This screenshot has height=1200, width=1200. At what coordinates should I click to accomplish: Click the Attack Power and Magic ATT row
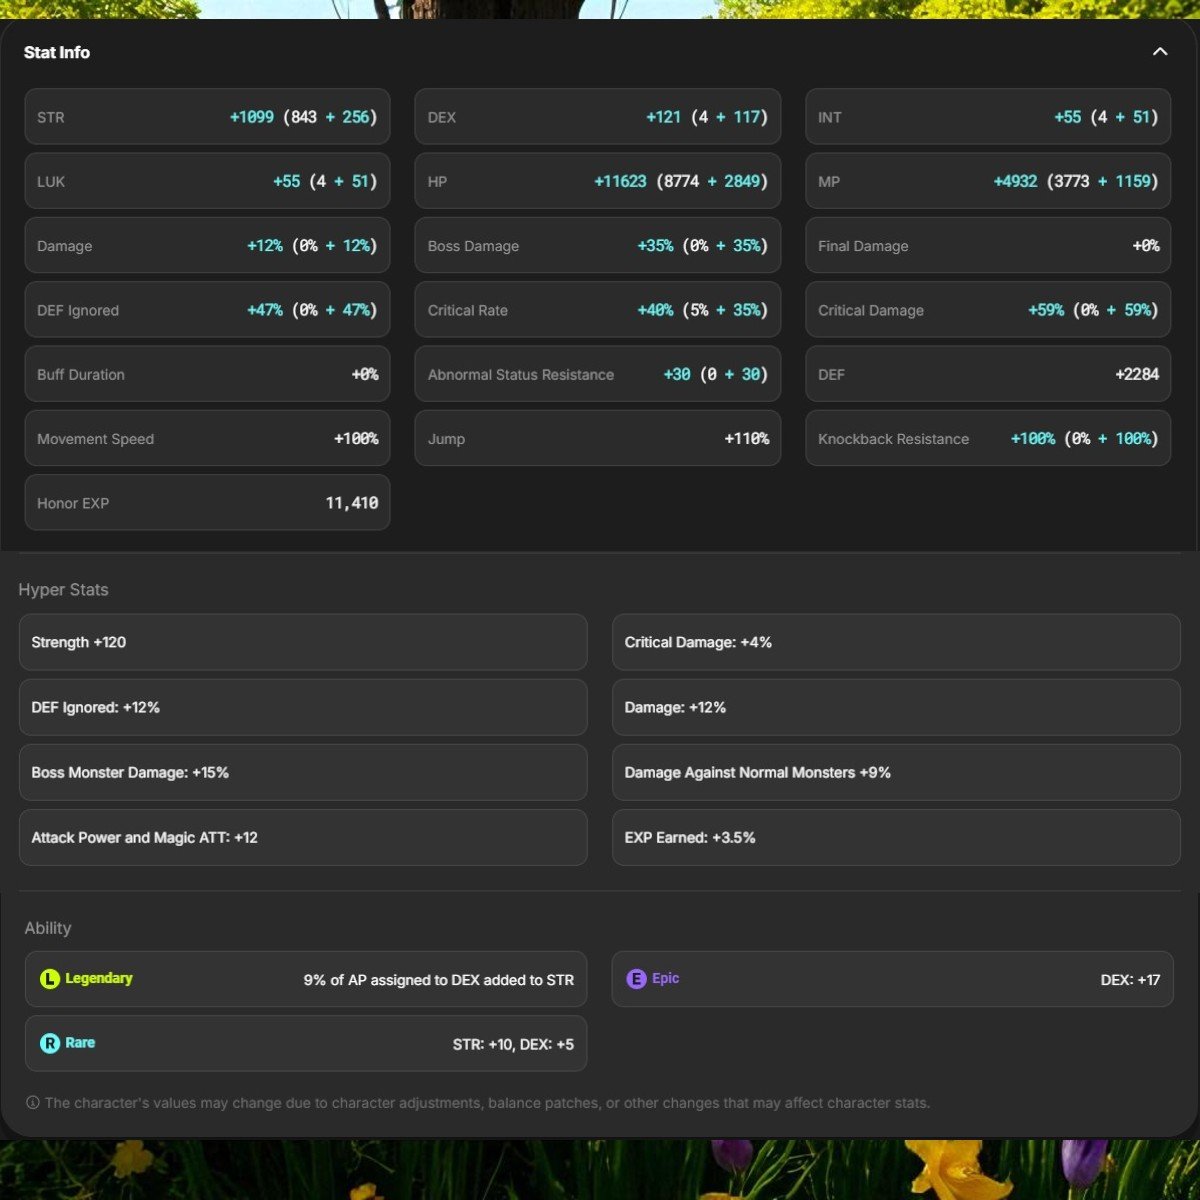[x=302, y=837]
